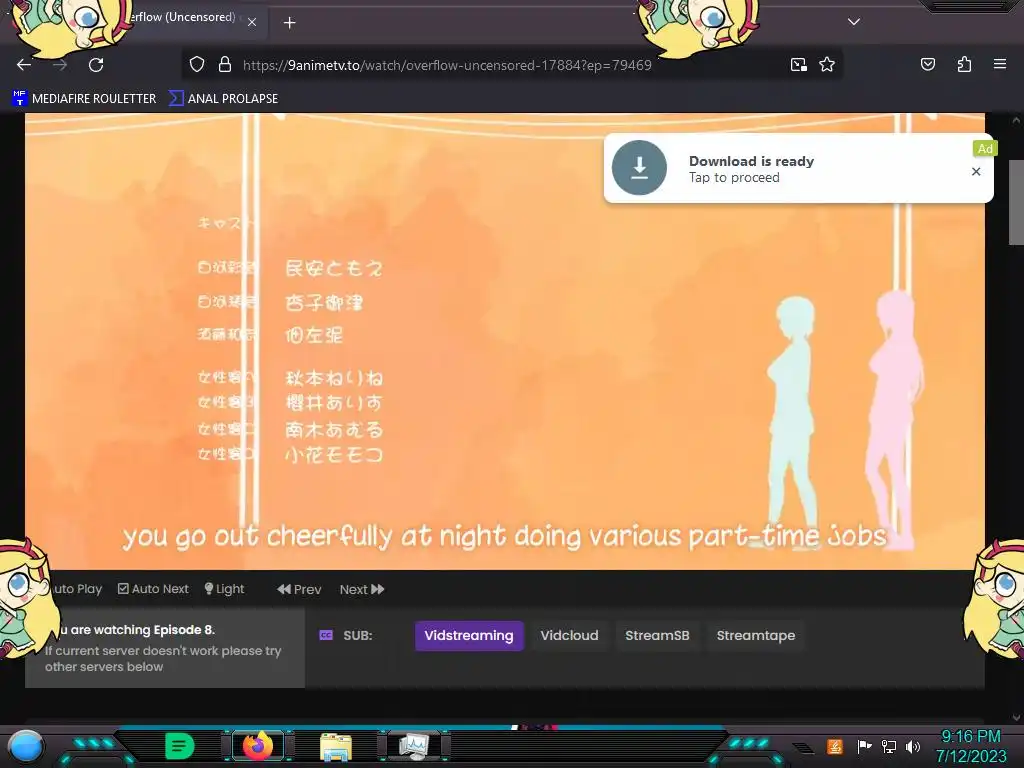This screenshot has width=1024, height=768.
Task: Open system monitor taskbar app
Action: 414,746
